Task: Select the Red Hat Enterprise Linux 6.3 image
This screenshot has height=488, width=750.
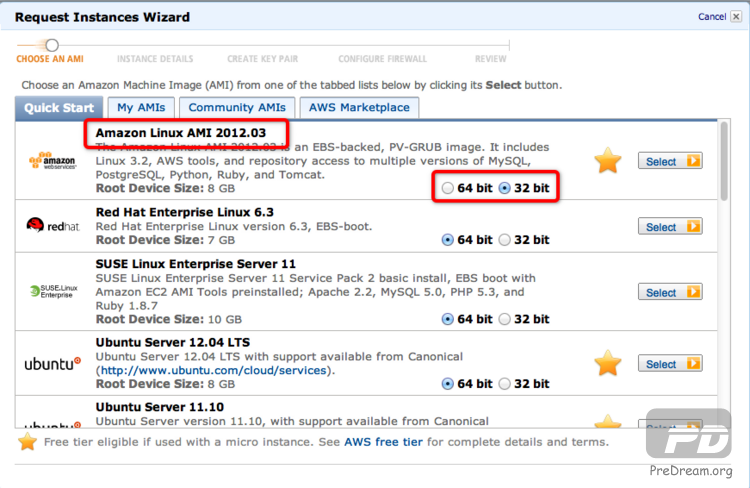Action: (670, 226)
